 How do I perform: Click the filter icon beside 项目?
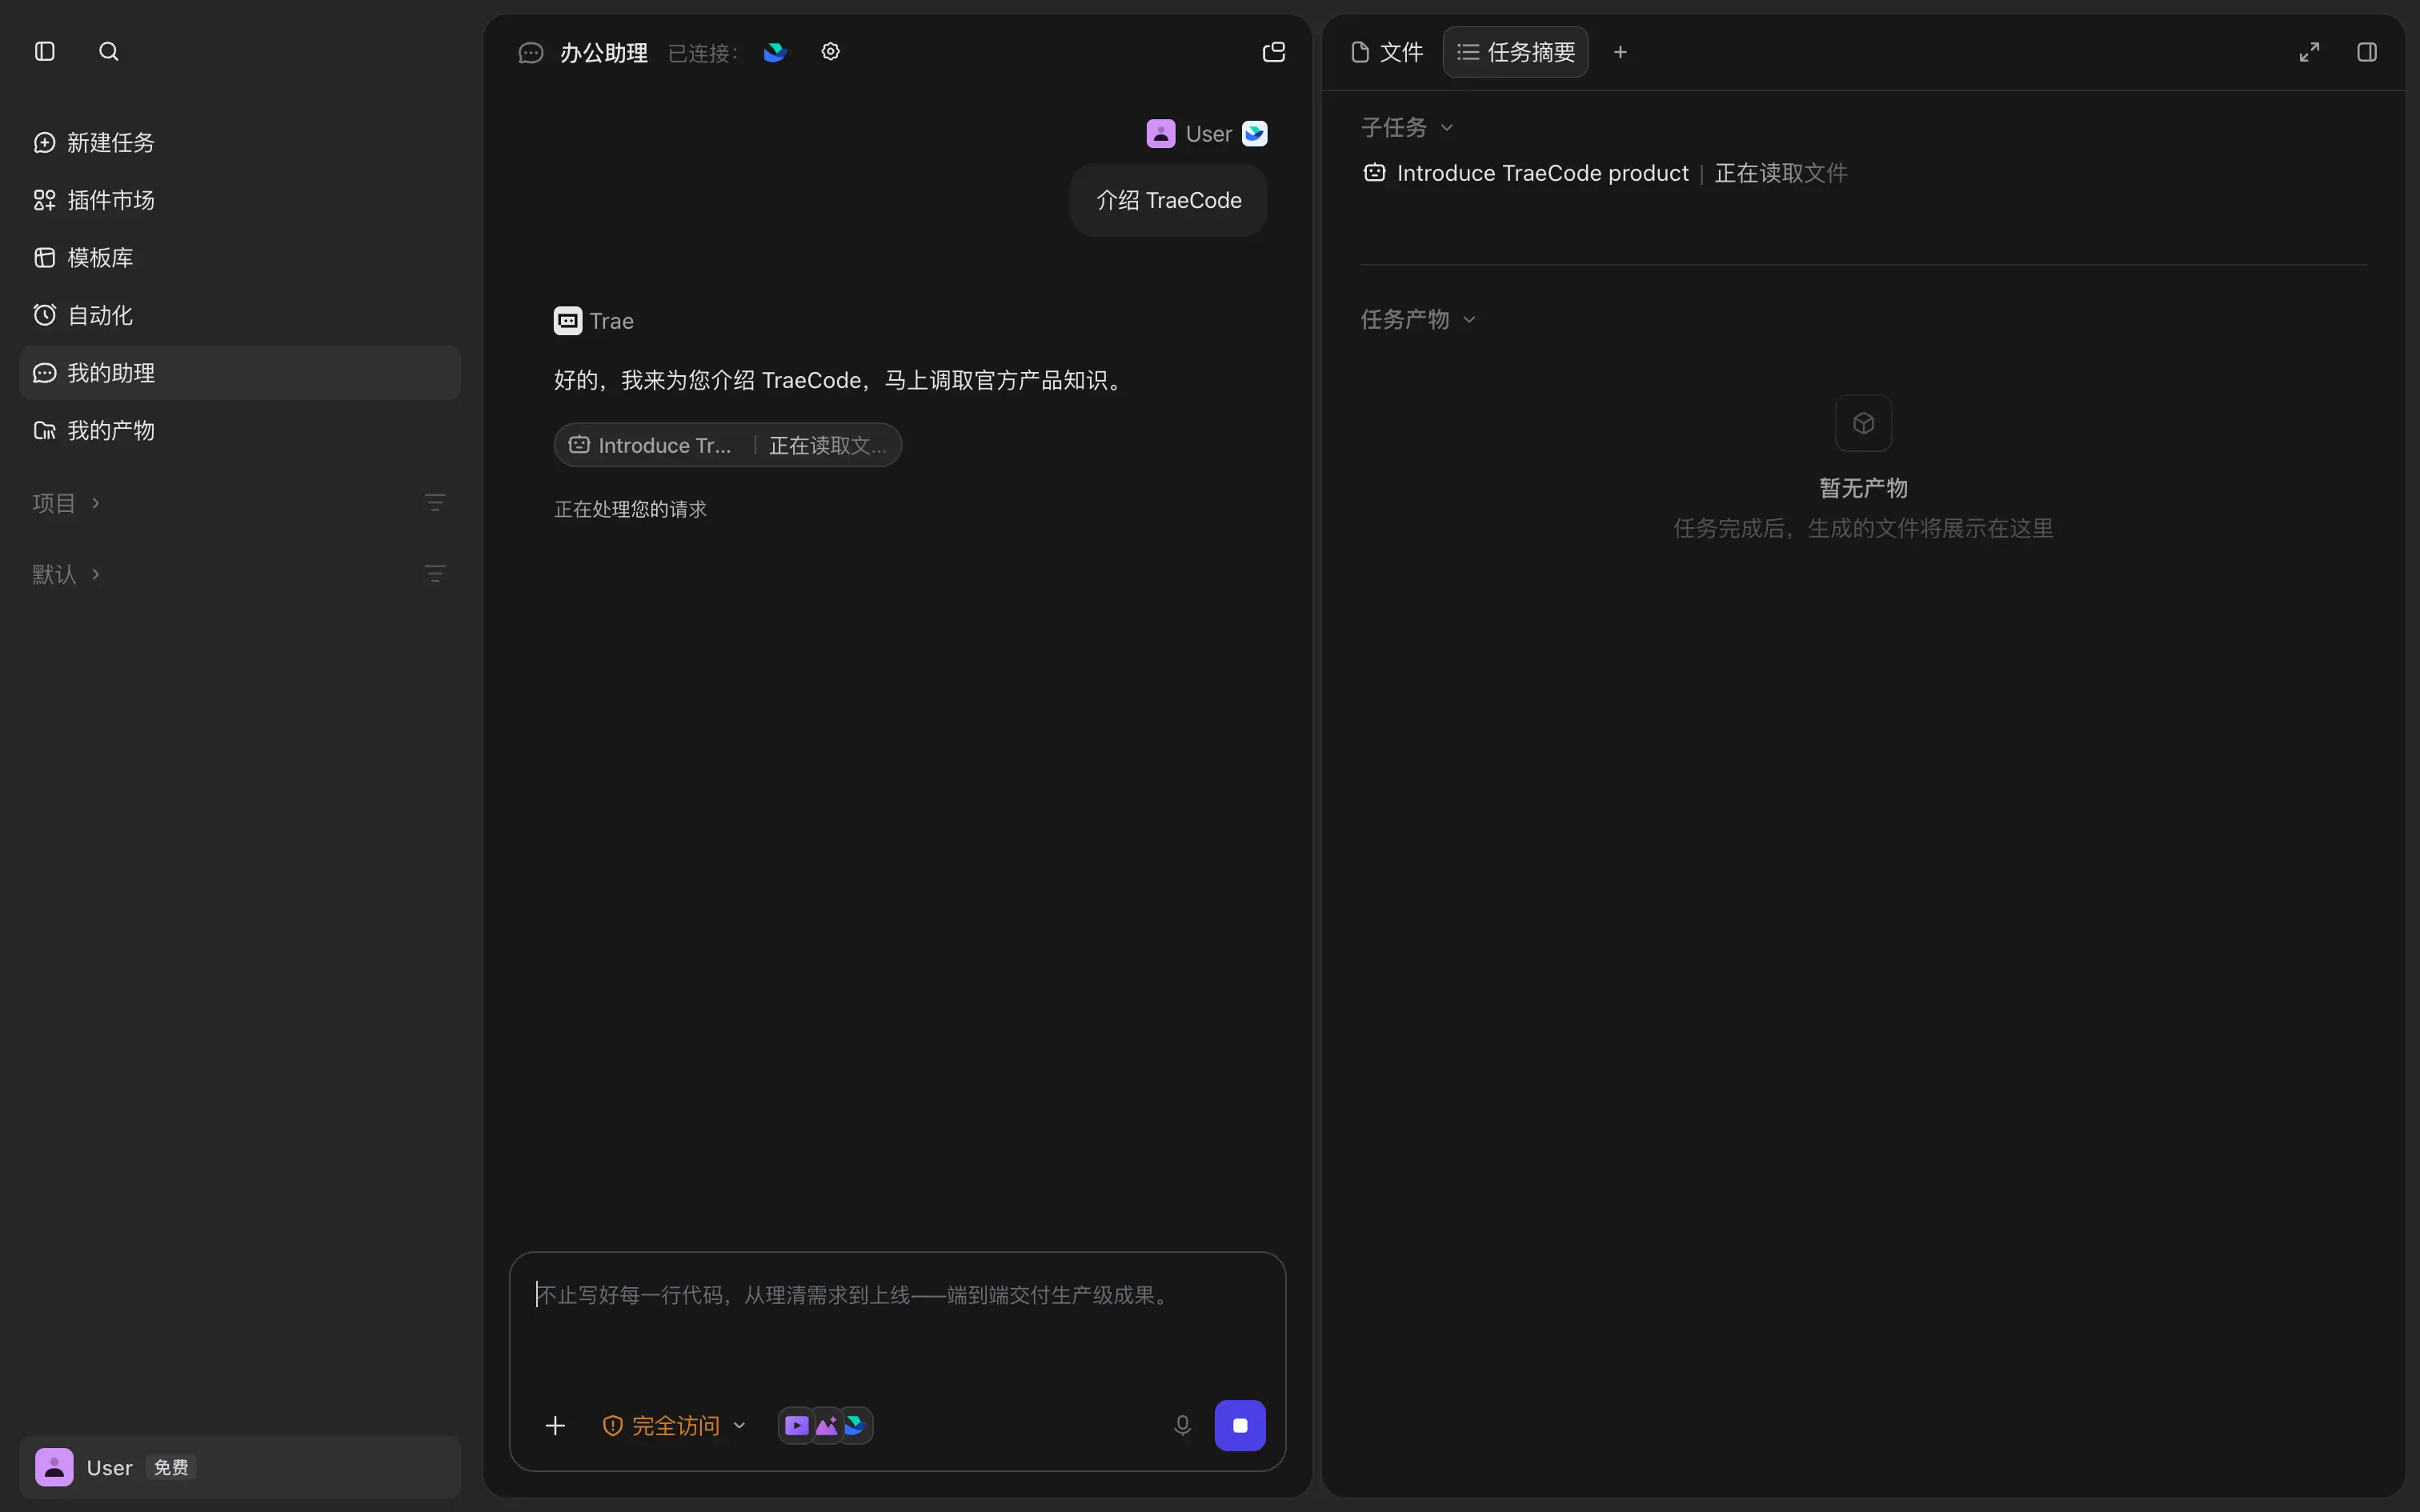(x=435, y=502)
